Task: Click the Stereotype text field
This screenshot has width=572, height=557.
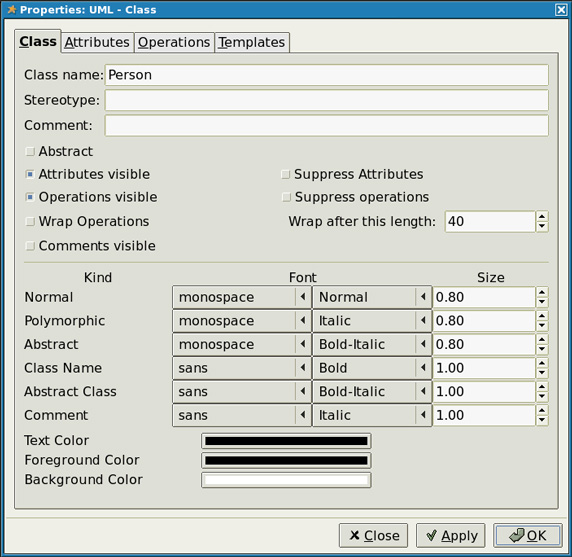Action: click(x=327, y=100)
